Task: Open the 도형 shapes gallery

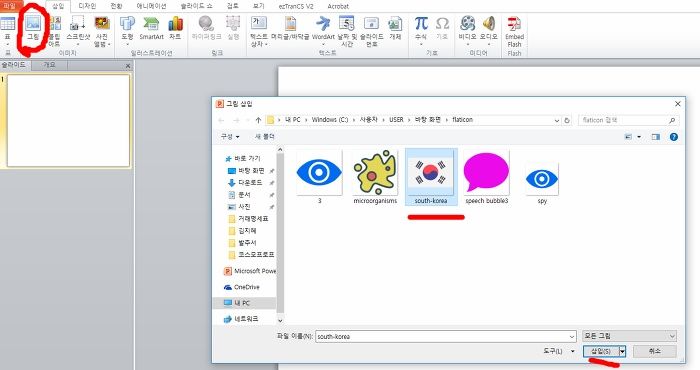Action: click(x=128, y=30)
